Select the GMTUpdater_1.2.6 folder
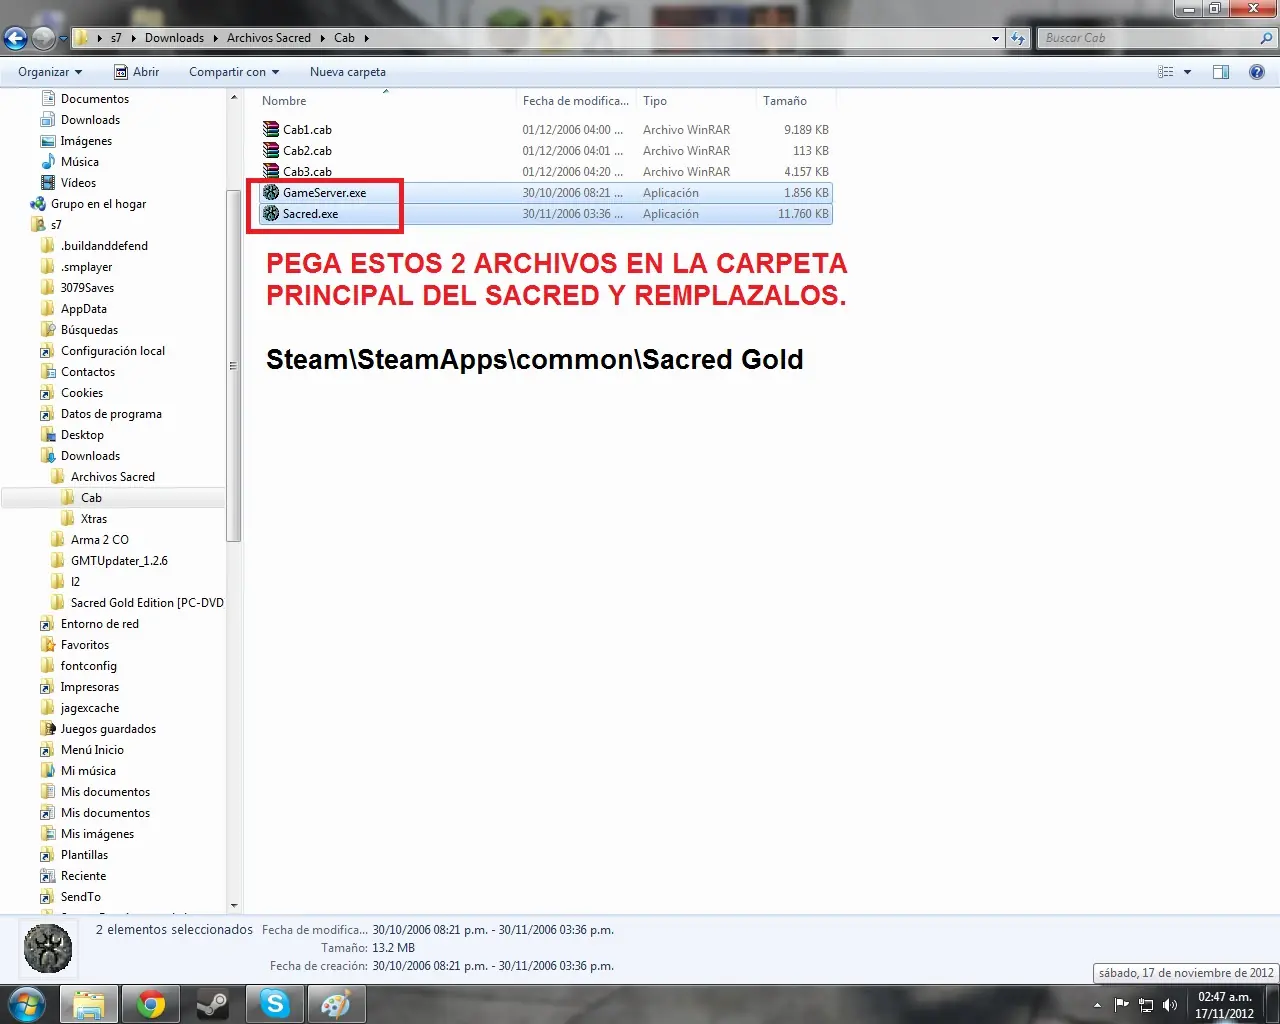Image resolution: width=1280 pixels, height=1024 pixels. tap(119, 561)
